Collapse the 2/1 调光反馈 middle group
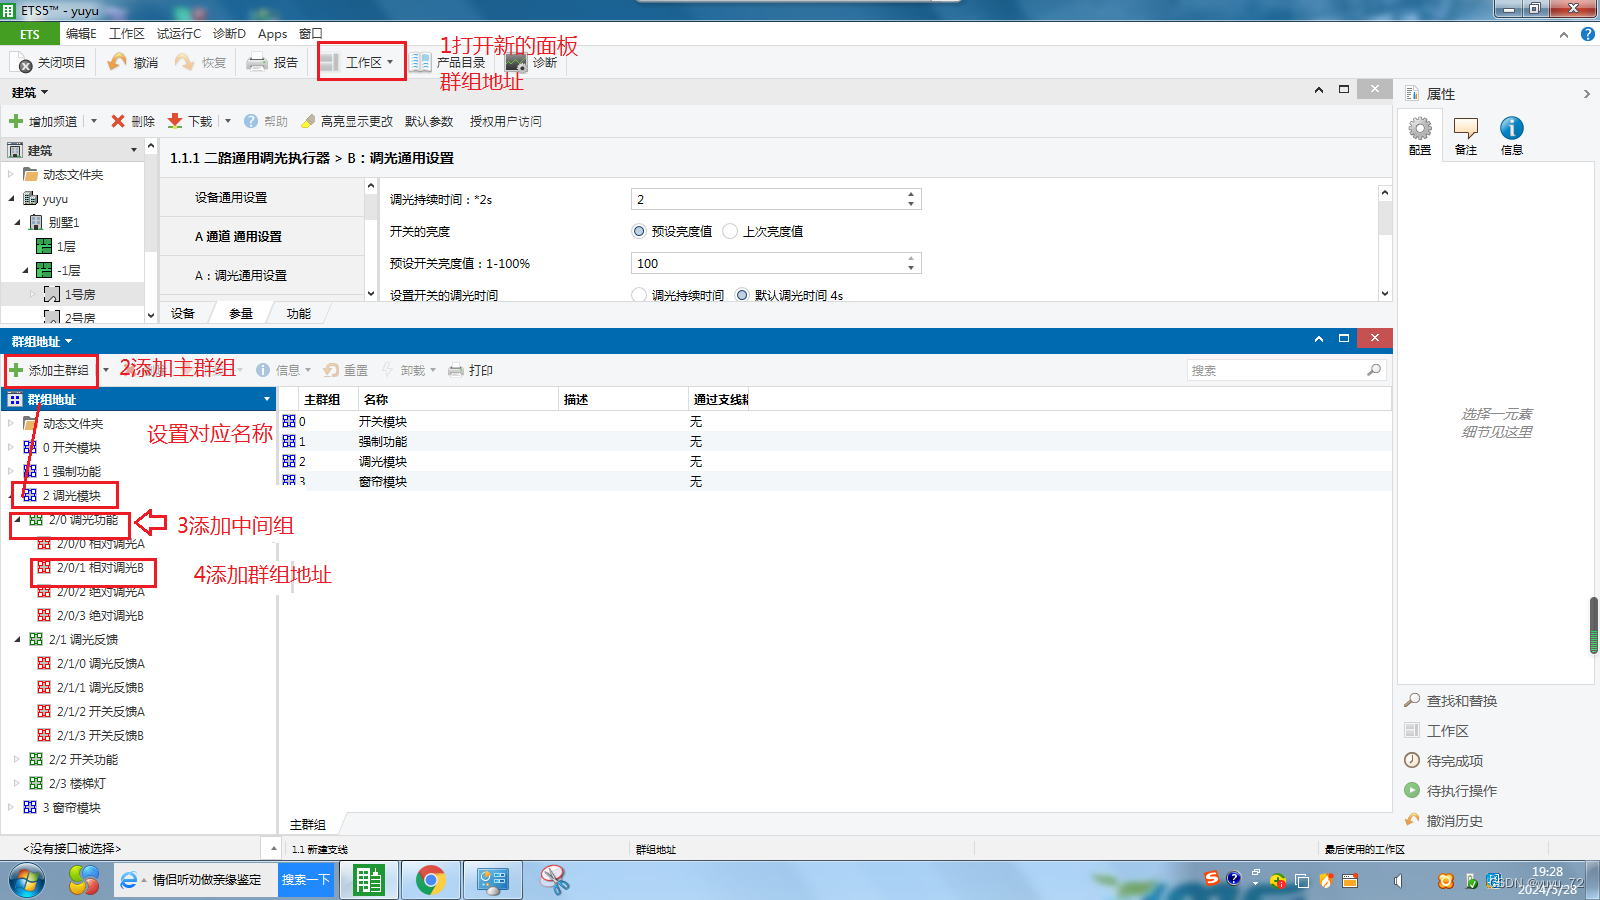This screenshot has height=900, width=1600. [x=17, y=639]
